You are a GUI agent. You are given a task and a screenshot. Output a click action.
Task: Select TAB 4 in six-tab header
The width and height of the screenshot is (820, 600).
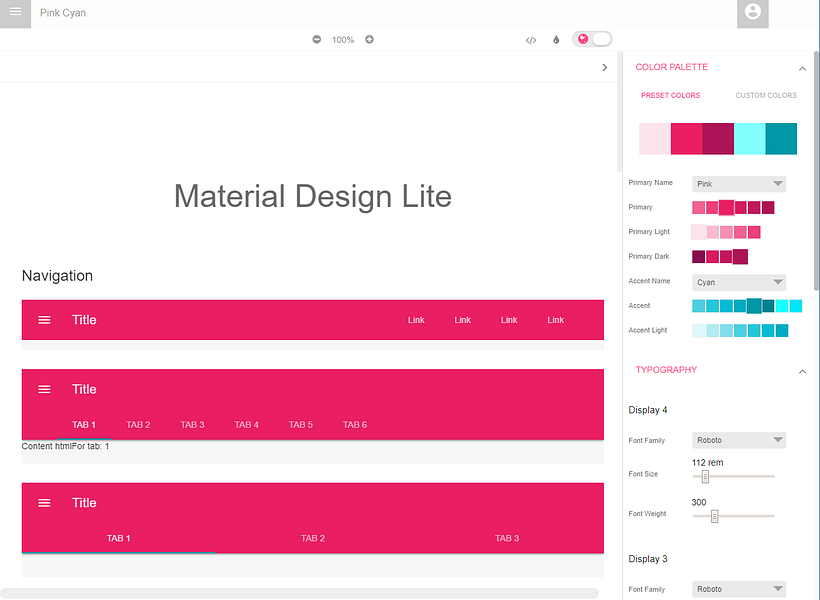[246, 425]
